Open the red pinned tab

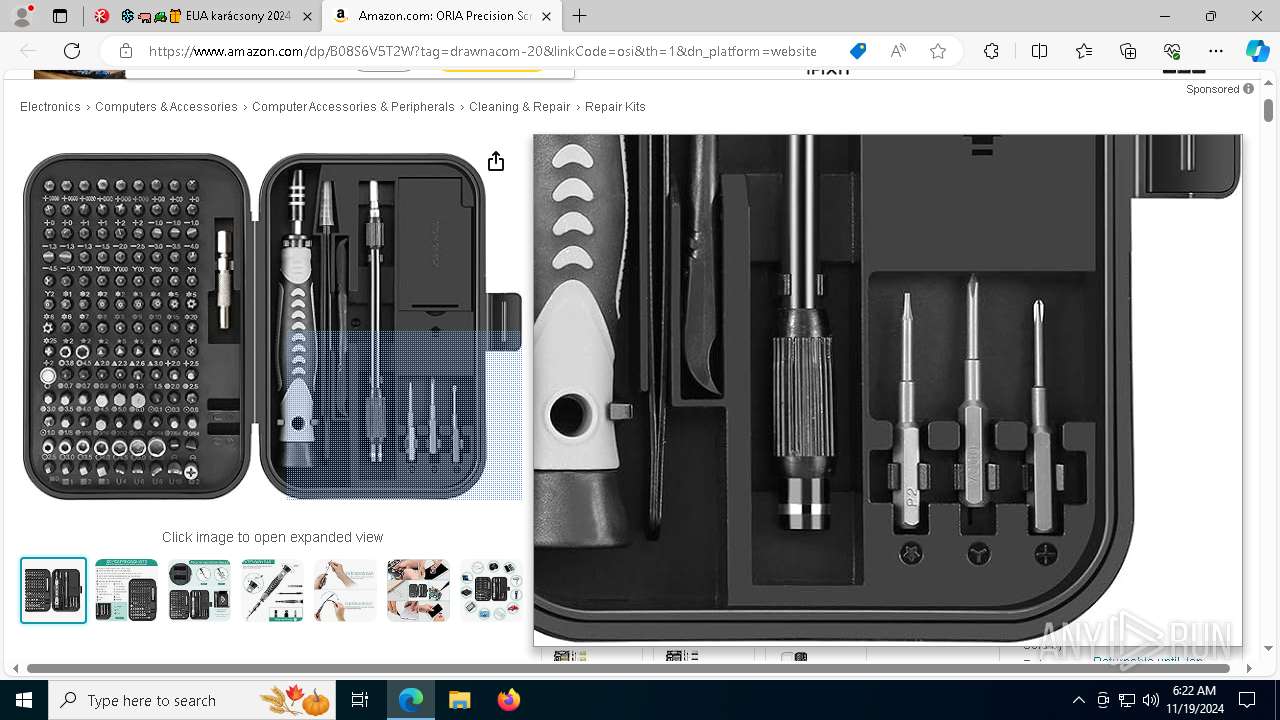tap(100, 16)
